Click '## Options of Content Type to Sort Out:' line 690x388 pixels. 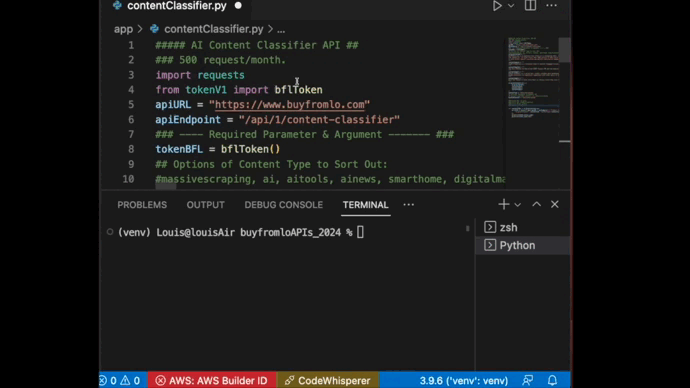point(272,164)
